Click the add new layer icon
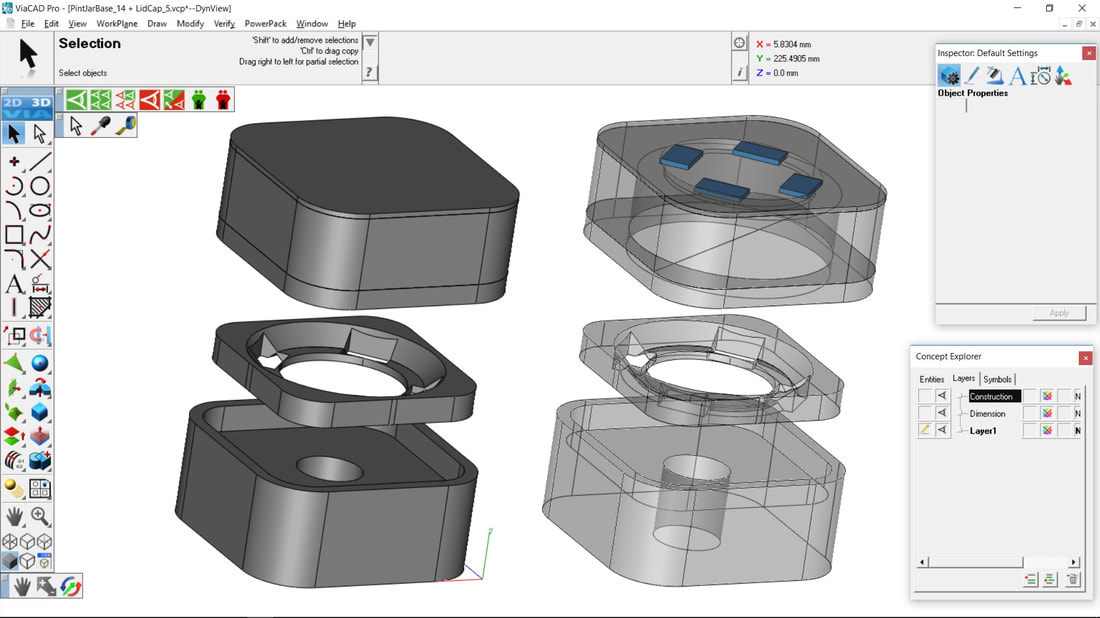 [1030, 580]
